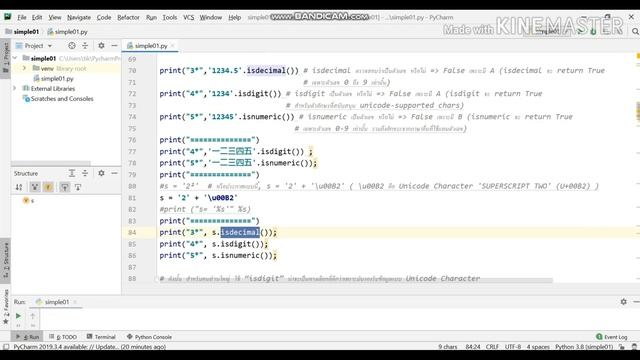The width and height of the screenshot is (640, 360).
Task: Hide the Project panel with minus icon
Action: [114, 46]
